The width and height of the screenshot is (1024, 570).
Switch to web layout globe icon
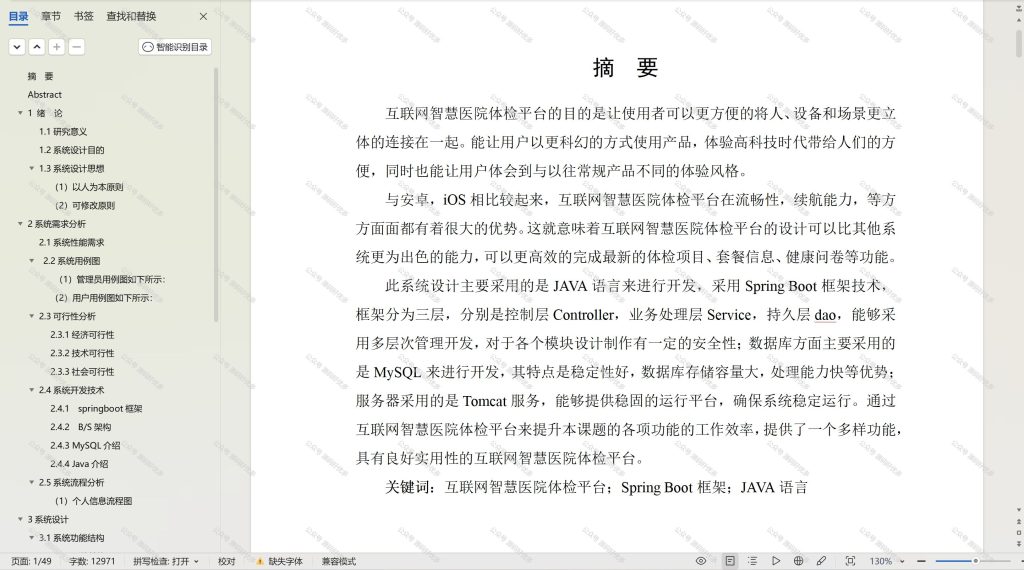point(798,561)
